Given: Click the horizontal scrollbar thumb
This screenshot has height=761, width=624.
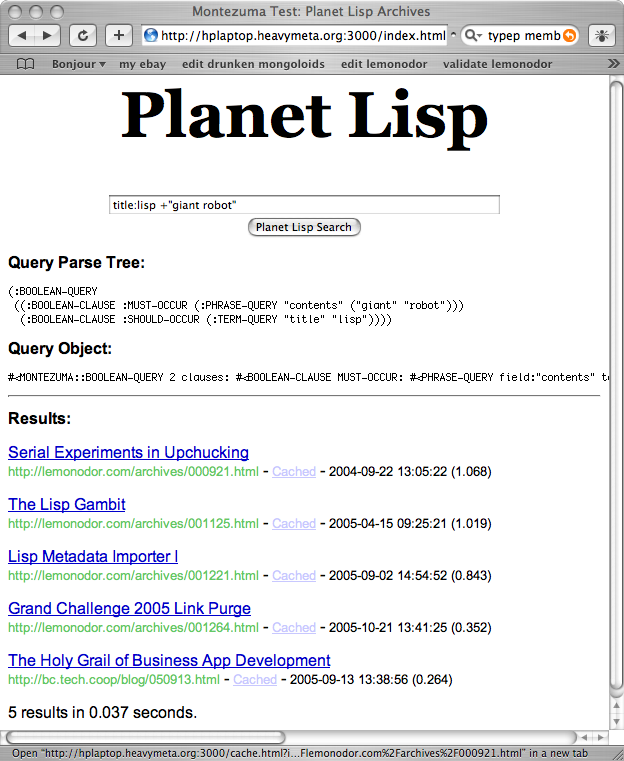Looking at the screenshot, I should click(145, 737).
